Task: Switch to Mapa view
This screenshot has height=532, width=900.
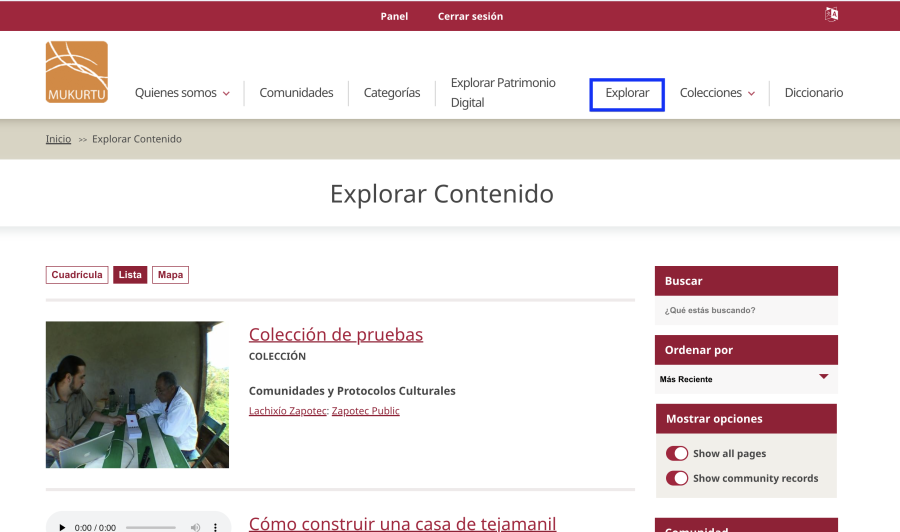Action: [x=170, y=275]
